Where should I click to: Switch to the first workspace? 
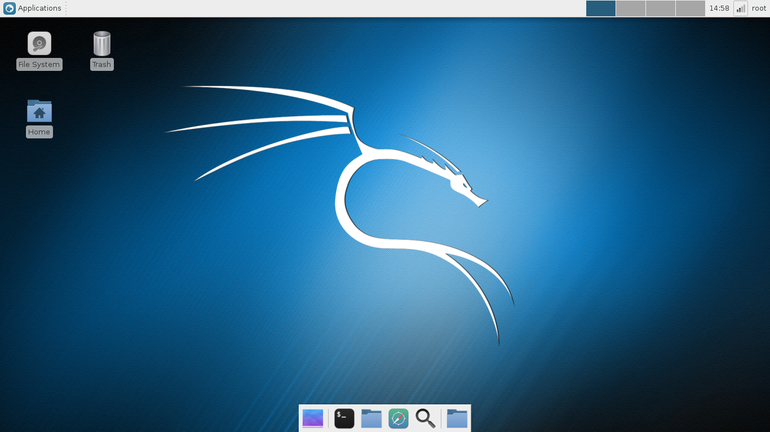tap(601, 8)
